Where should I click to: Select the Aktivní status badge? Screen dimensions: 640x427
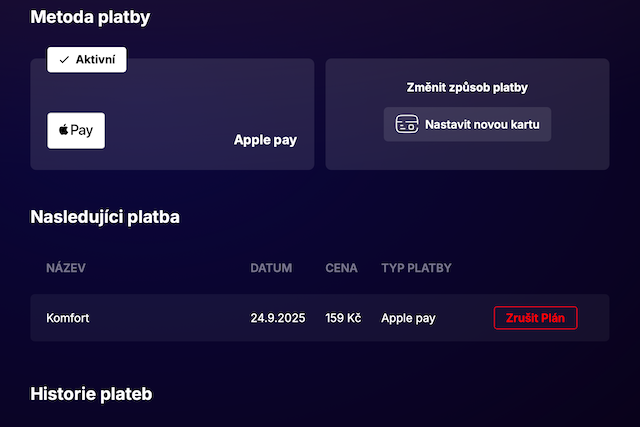click(87, 60)
